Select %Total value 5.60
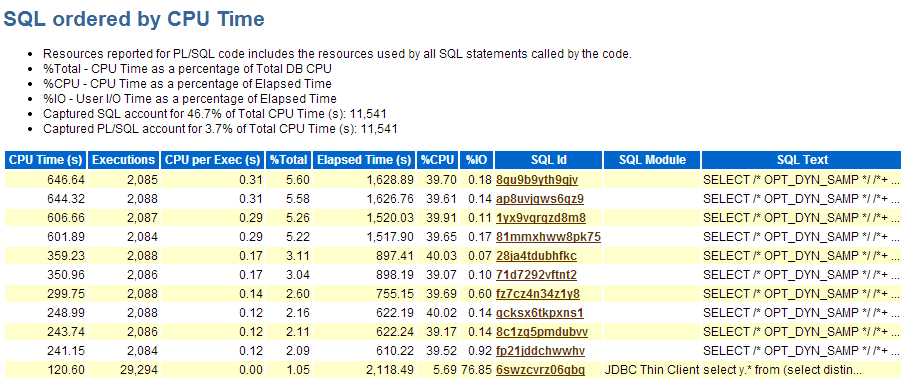The width and height of the screenshot is (920, 385). pos(297,180)
